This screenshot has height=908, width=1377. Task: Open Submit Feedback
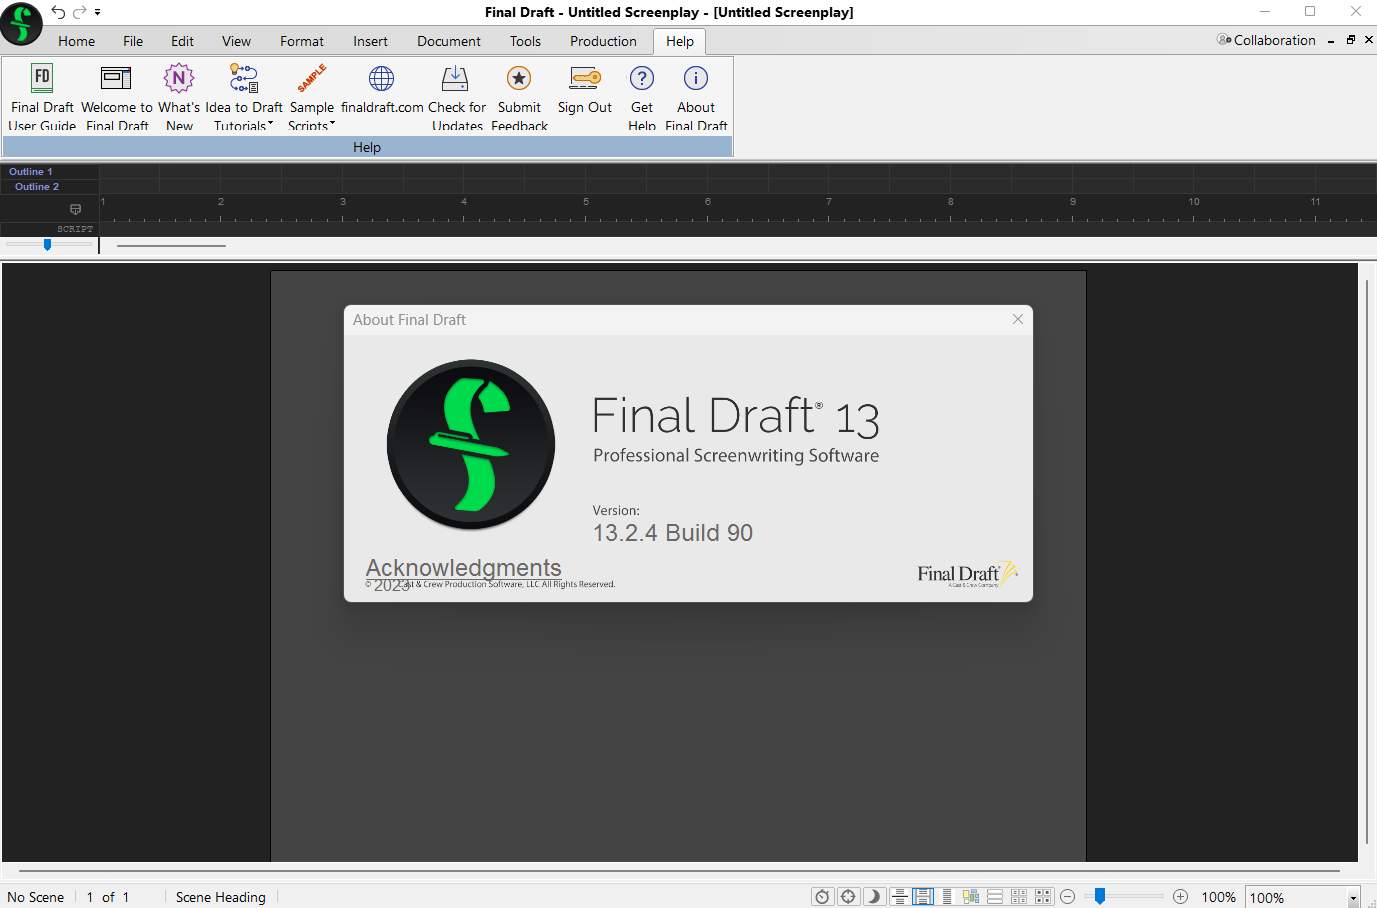519,97
